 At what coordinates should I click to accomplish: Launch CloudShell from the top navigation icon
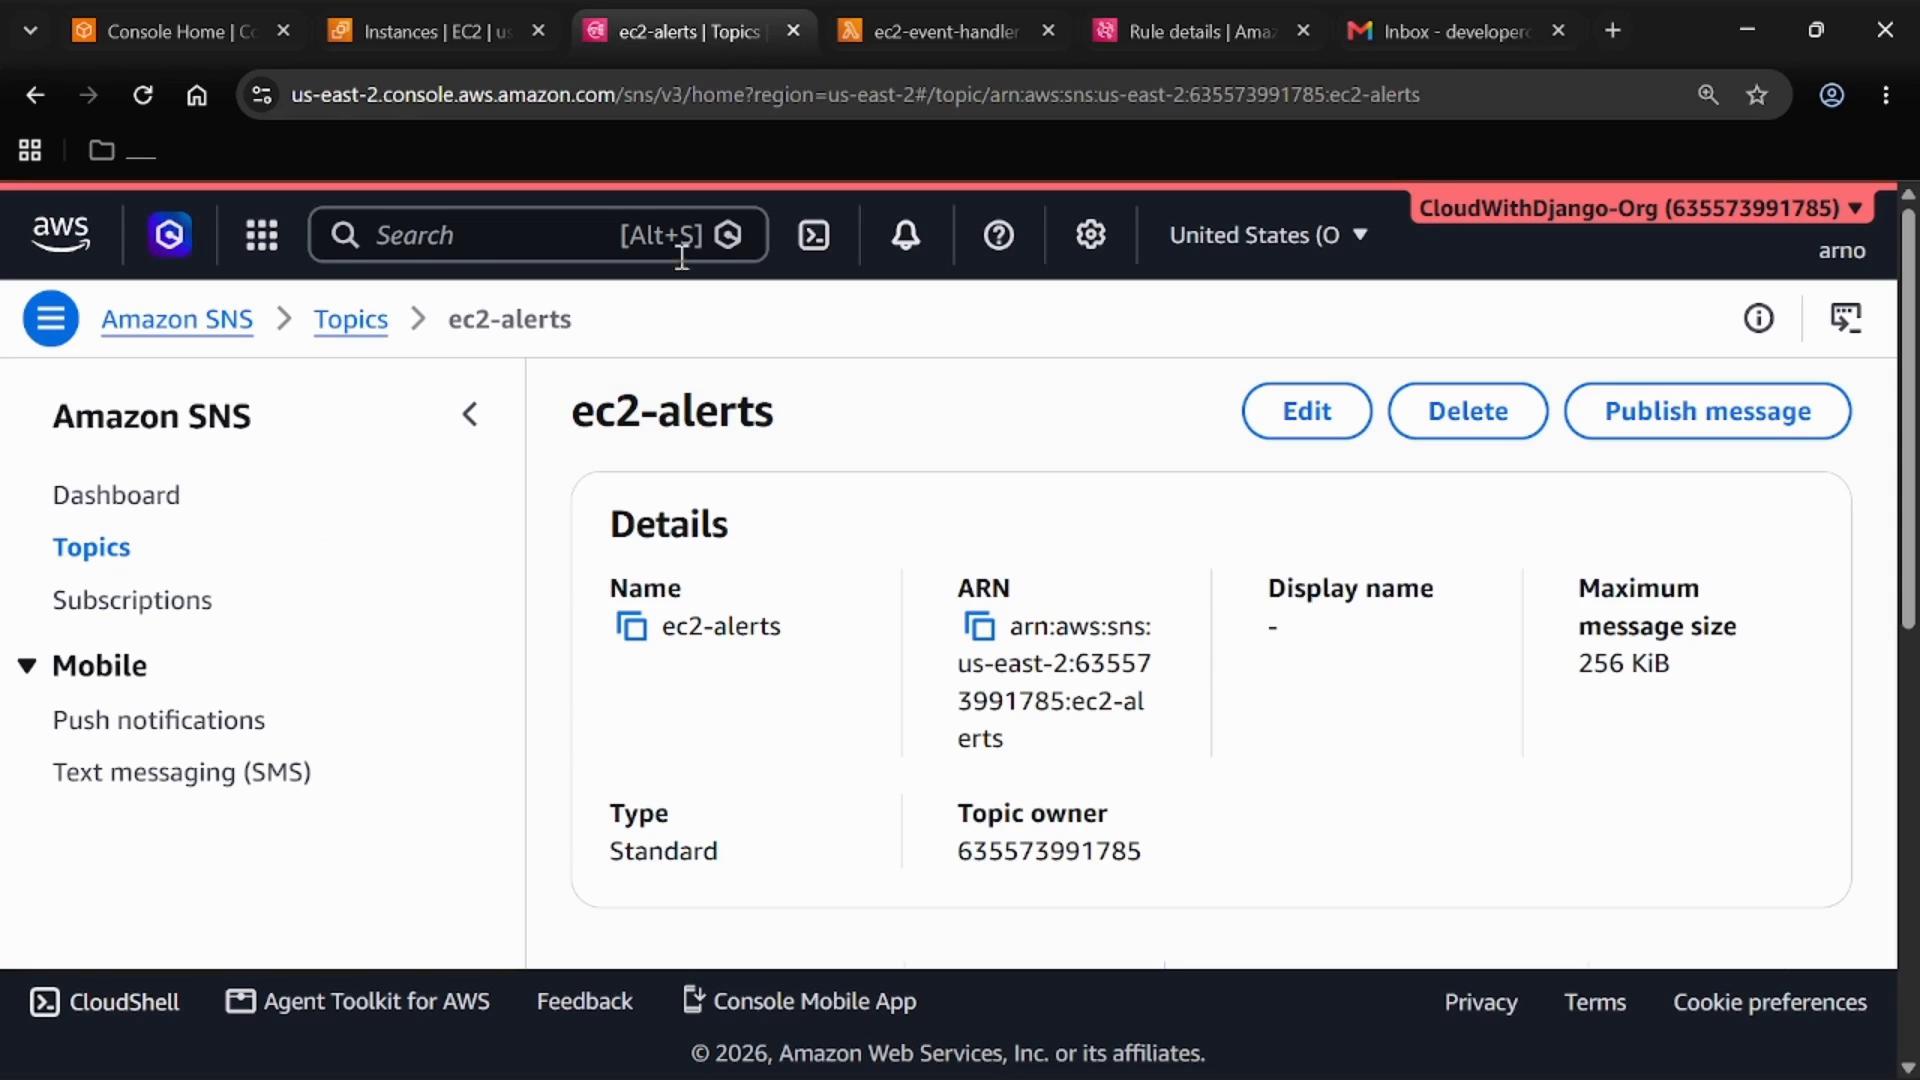tap(814, 235)
